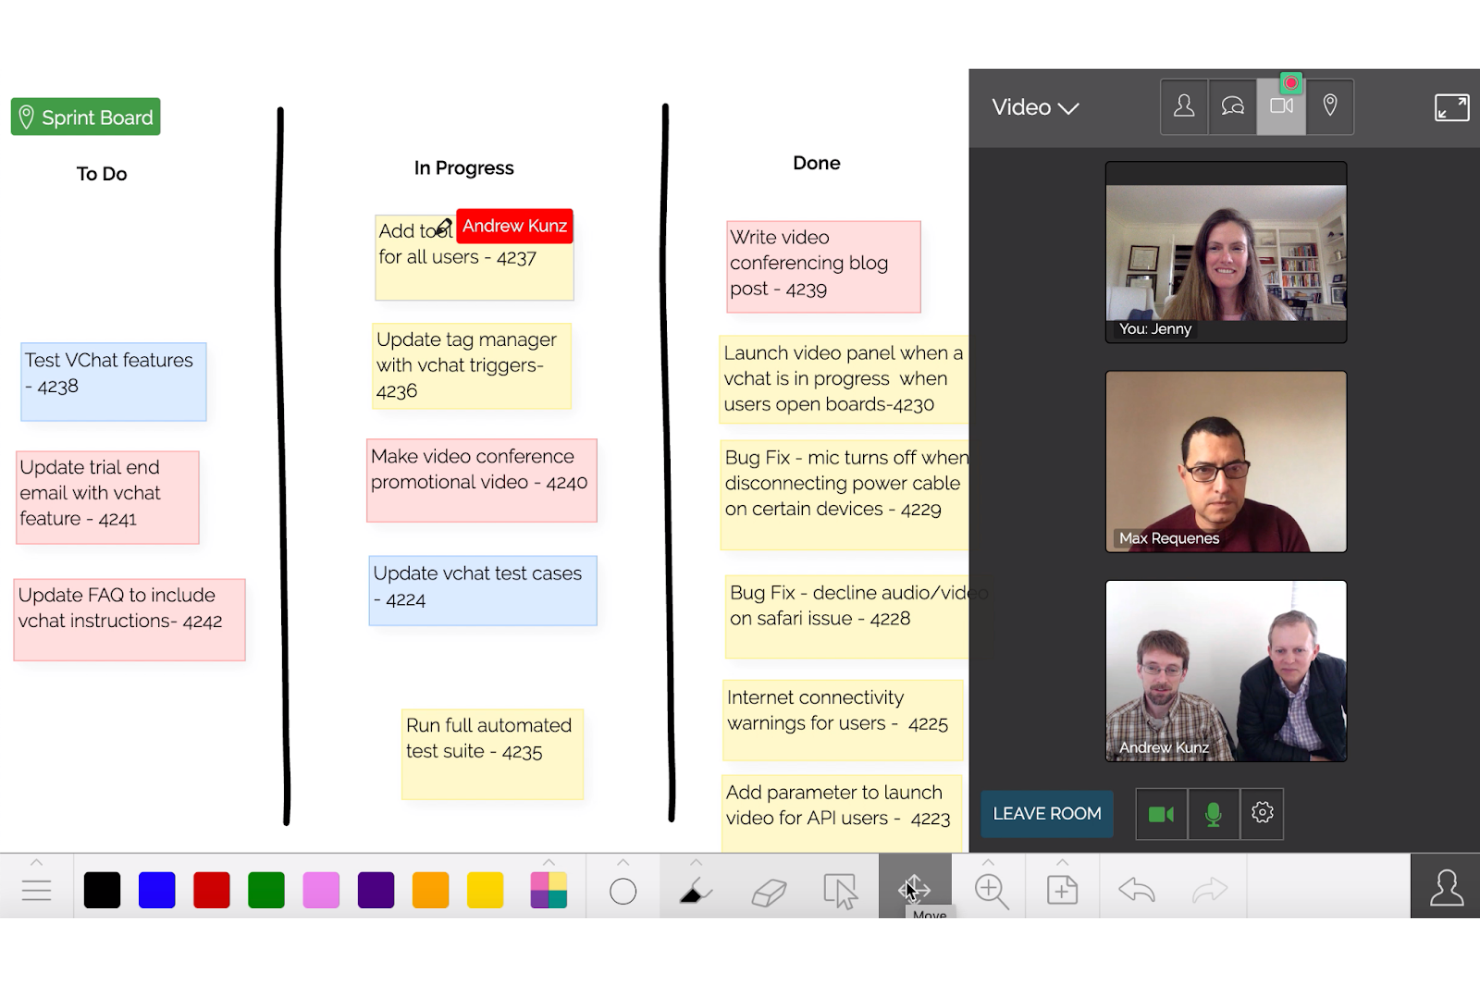The height and width of the screenshot is (987, 1480).
Task: Expand the zoom options chevron
Action: [988, 862]
